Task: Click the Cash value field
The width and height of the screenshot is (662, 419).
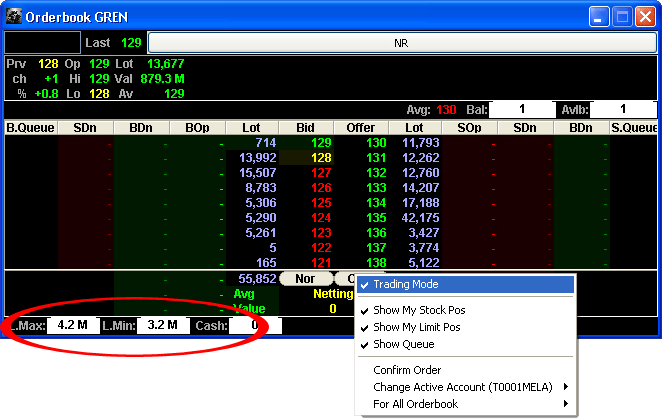Action: click(255, 325)
